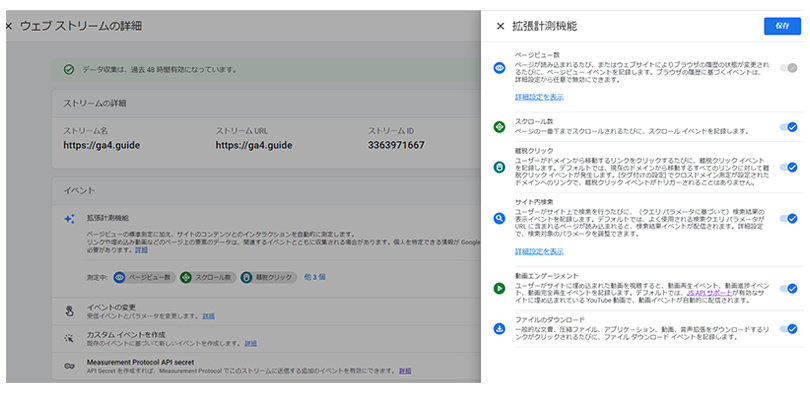Screen dimensions: 810x393
Task: Click the ストリームの詳細 section header
Action: pyautogui.click(x=95, y=103)
